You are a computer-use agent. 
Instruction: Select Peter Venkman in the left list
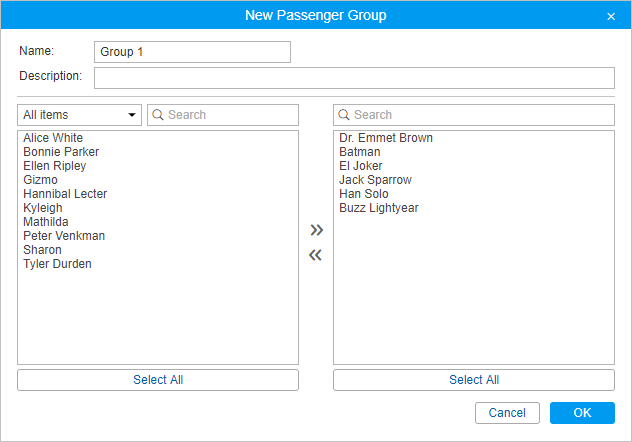coord(64,236)
